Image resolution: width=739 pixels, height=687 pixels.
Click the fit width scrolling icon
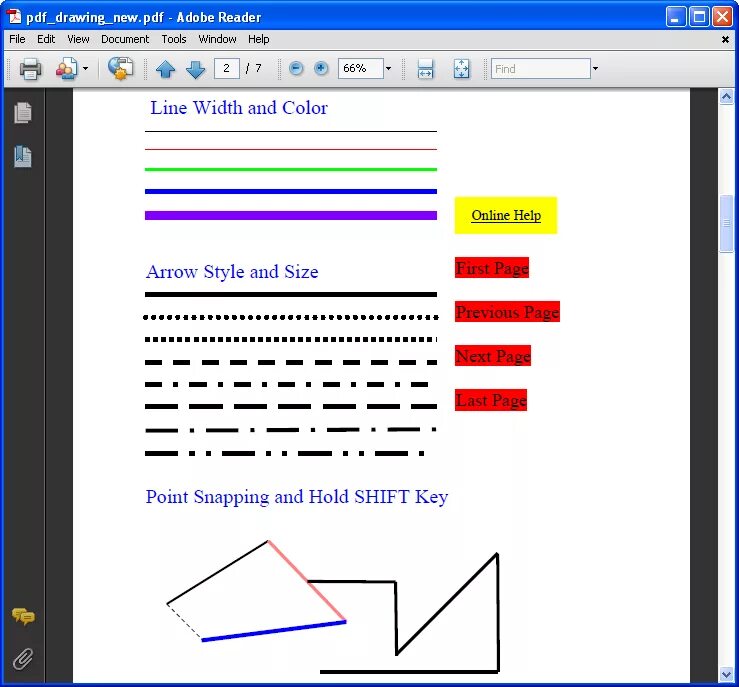425,69
